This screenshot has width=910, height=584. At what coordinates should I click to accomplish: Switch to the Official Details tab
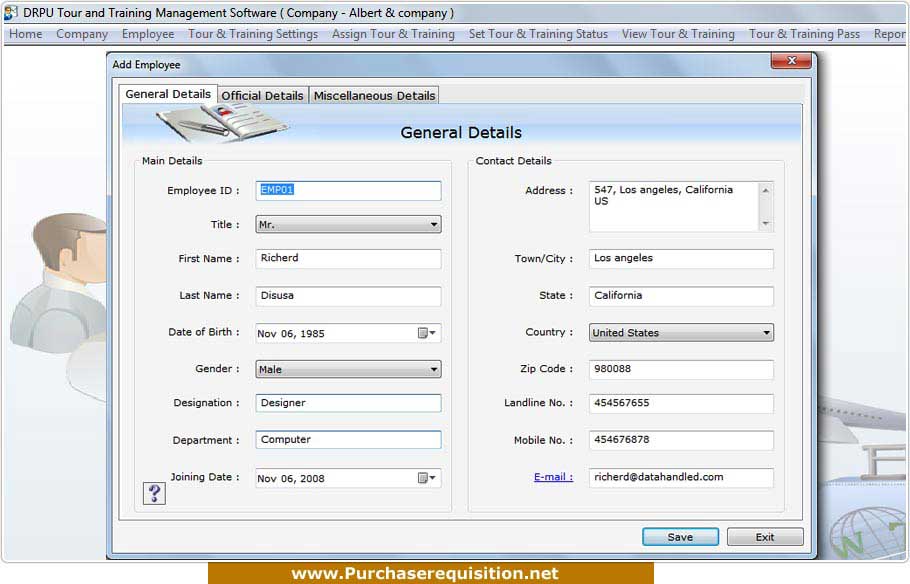pyautogui.click(x=262, y=95)
